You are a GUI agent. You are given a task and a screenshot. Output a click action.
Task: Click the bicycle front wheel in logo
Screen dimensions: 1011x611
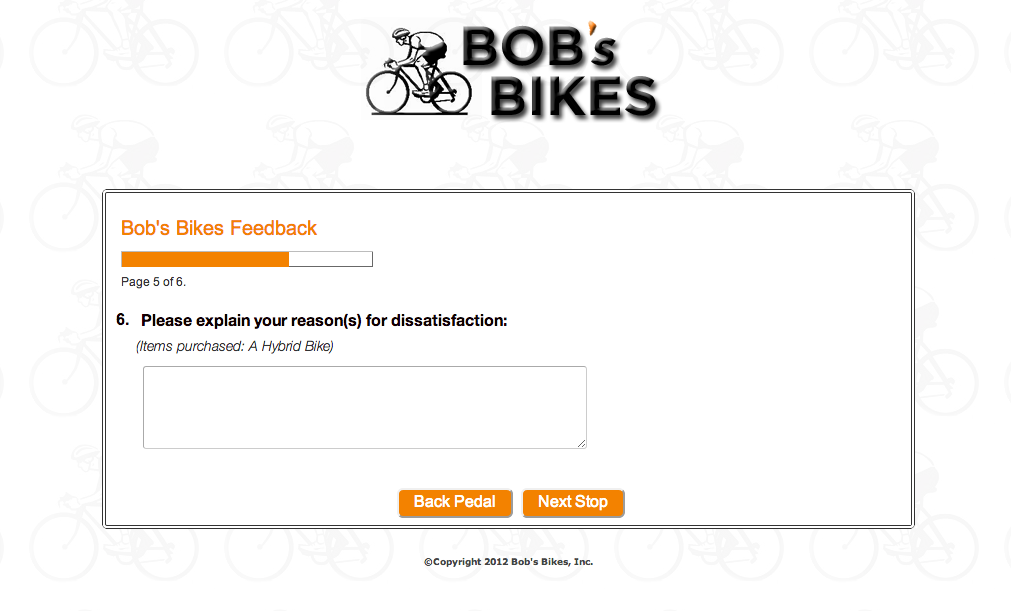pyautogui.click(x=387, y=92)
